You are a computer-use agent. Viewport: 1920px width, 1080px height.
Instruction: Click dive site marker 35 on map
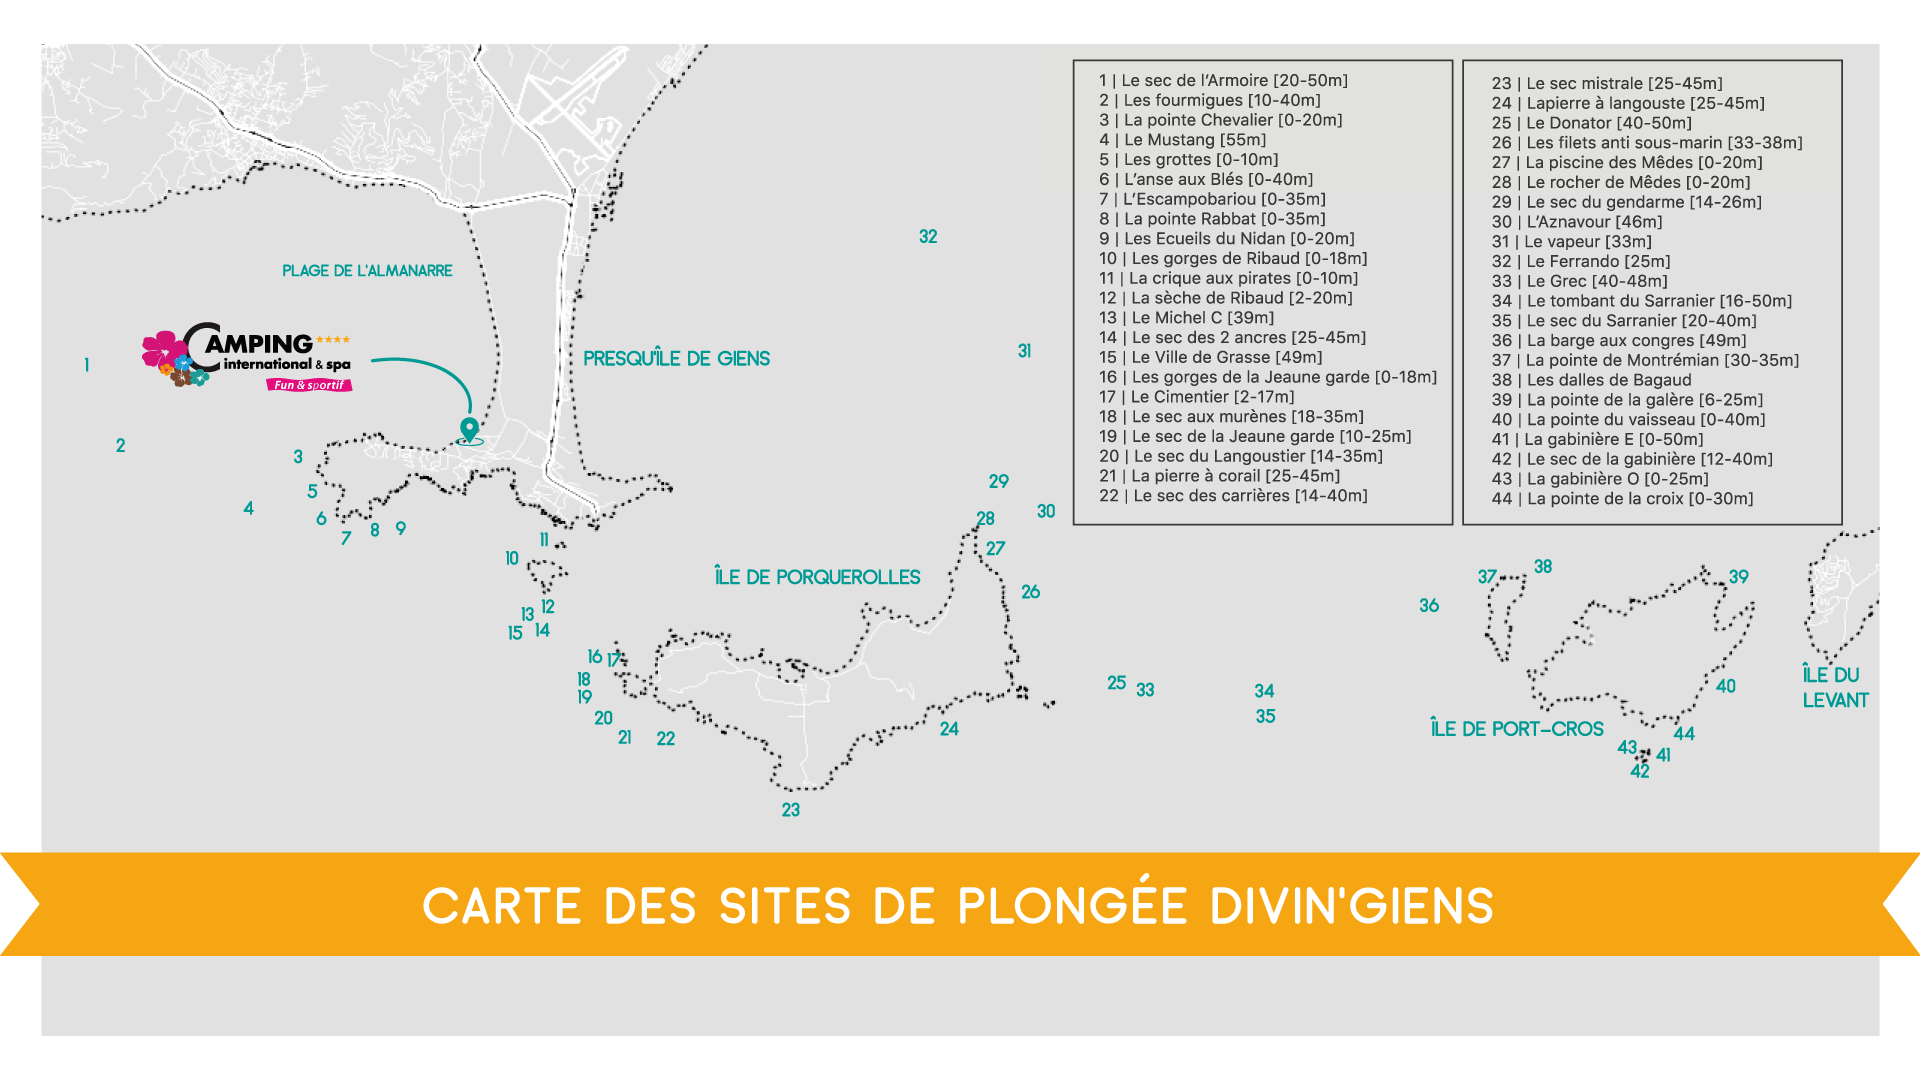[1265, 716]
